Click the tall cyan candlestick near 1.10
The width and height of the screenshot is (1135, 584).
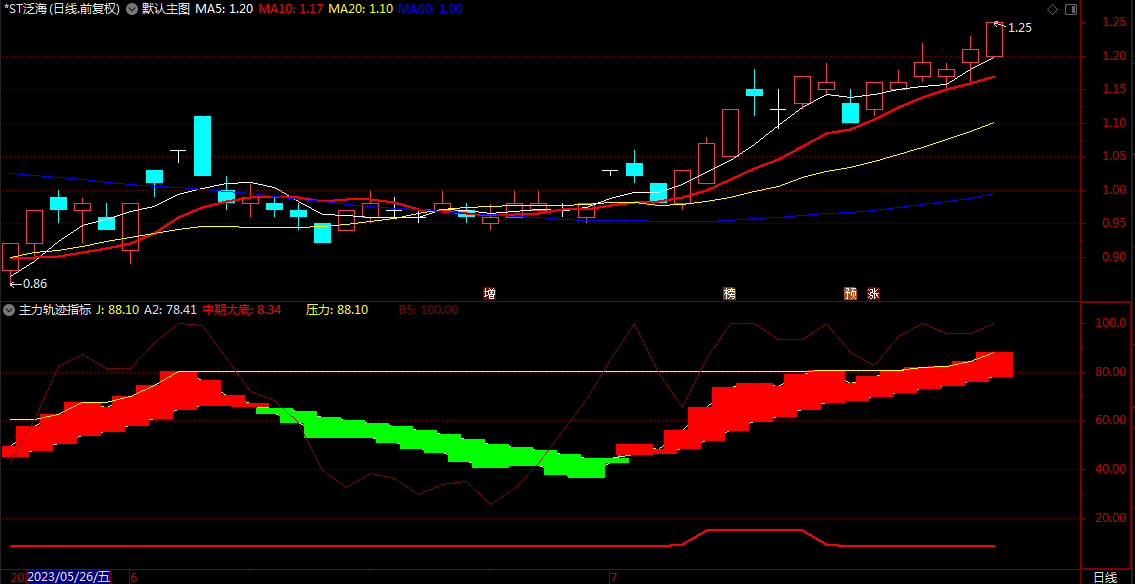(202, 145)
